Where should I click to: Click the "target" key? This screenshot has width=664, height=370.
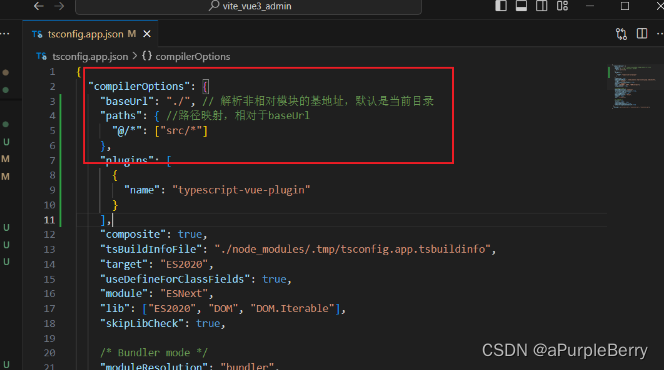[124, 264]
